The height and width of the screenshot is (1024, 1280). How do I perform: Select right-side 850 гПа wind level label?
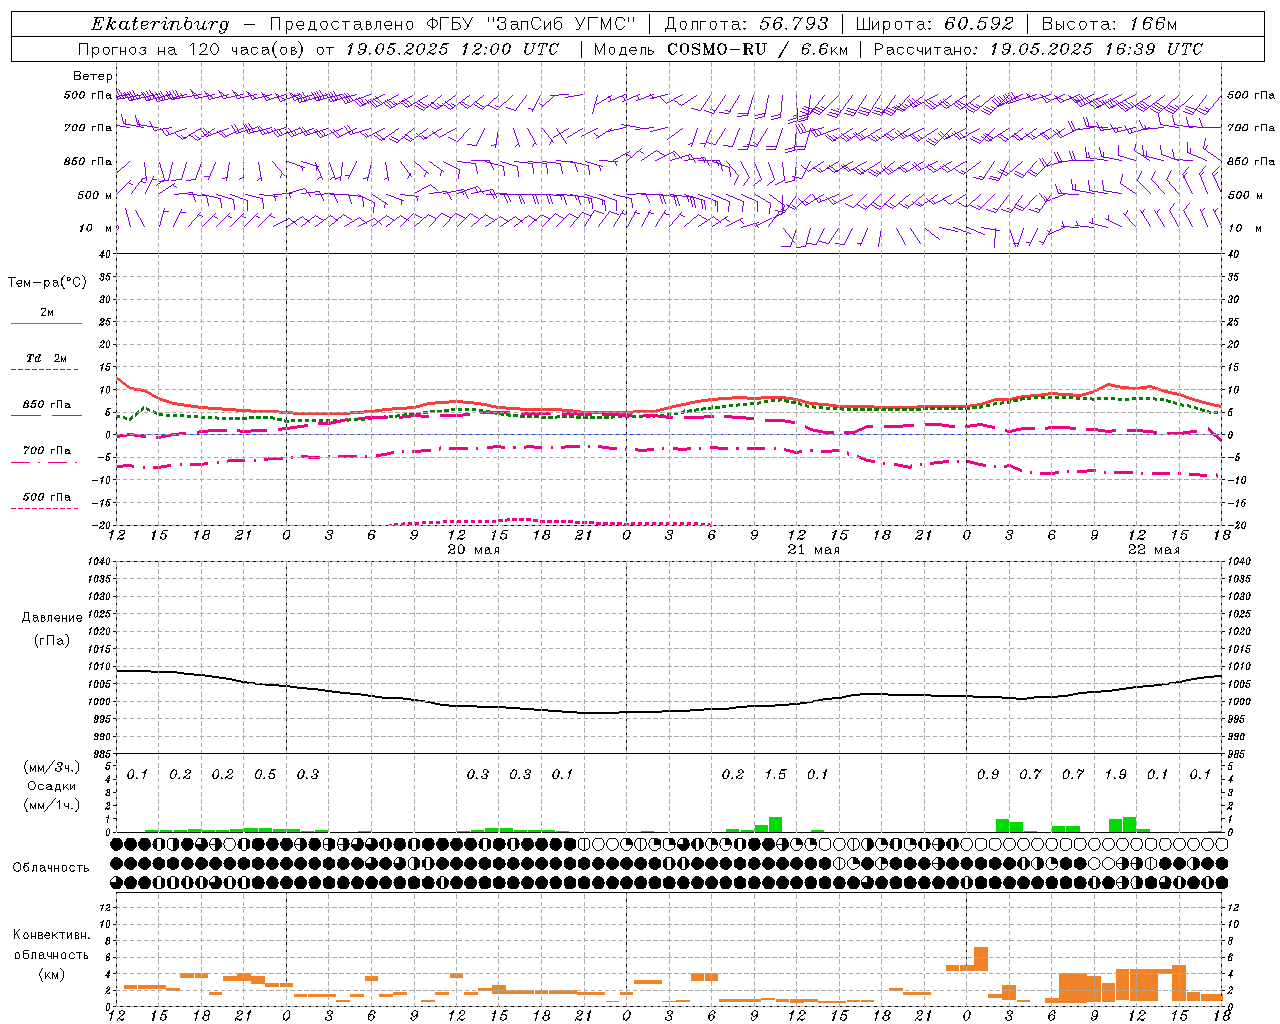point(1251,161)
